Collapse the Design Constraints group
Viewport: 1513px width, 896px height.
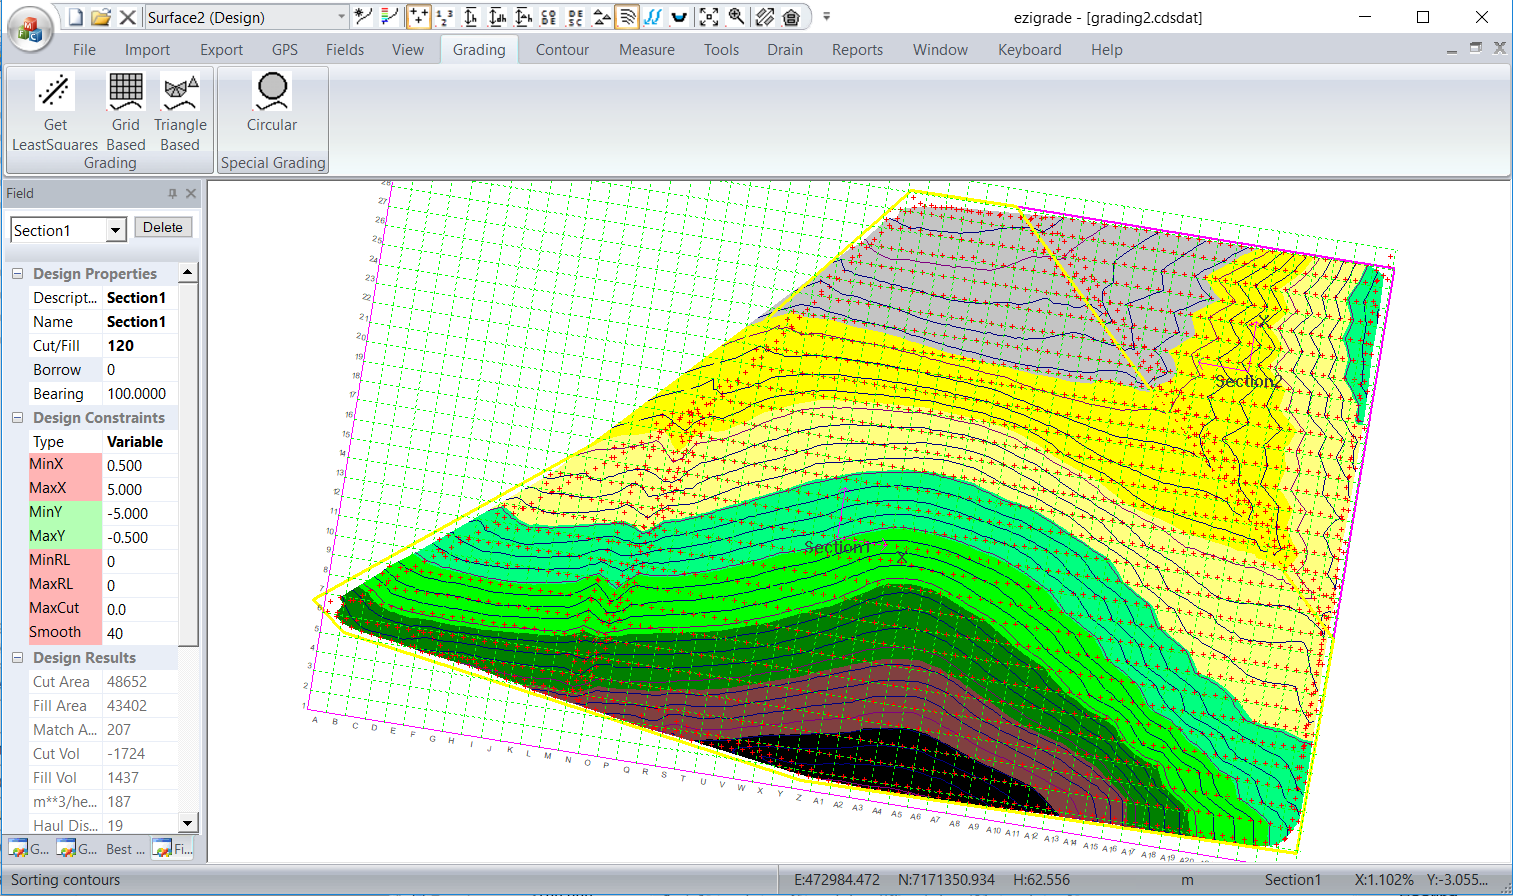coord(17,418)
